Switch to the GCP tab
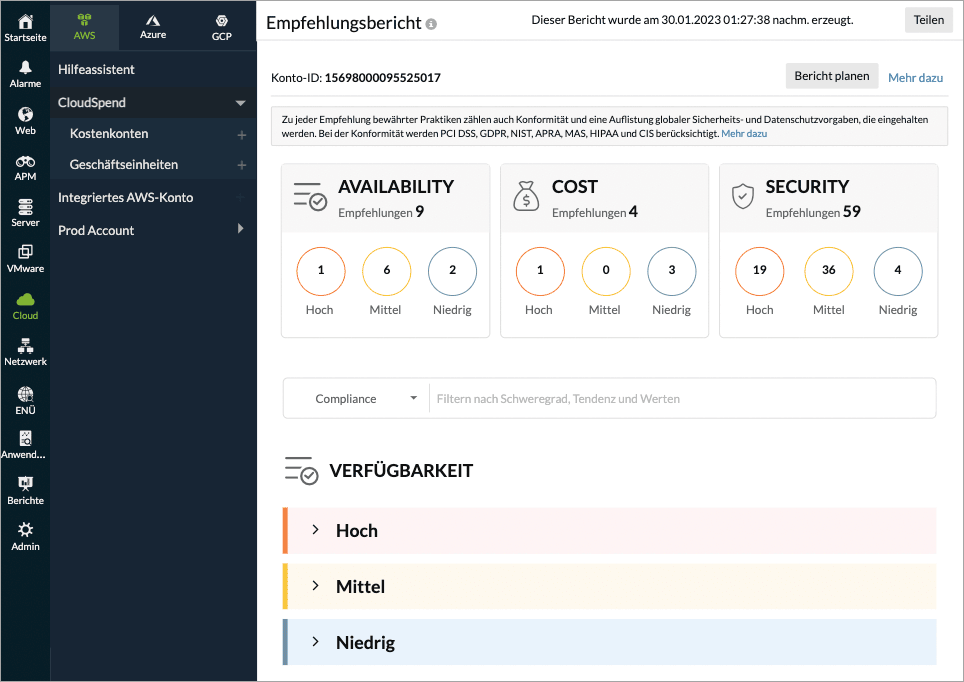This screenshot has height=682, width=964. [221, 27]
